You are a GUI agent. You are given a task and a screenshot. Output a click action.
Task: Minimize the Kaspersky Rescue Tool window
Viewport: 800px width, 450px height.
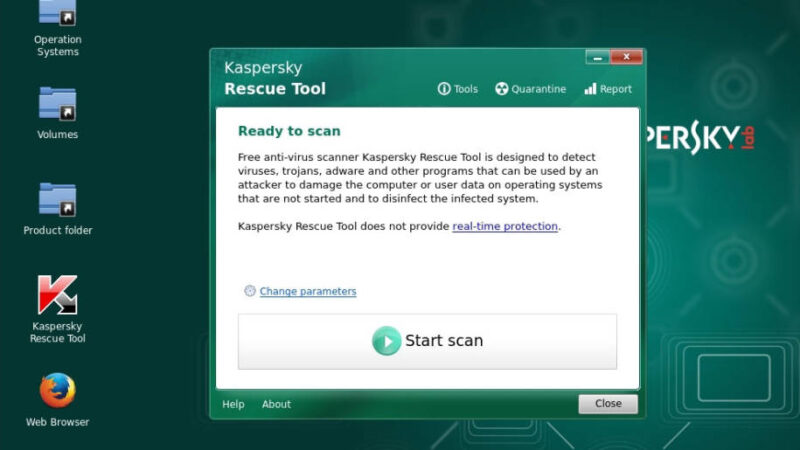tap(597, 57)
